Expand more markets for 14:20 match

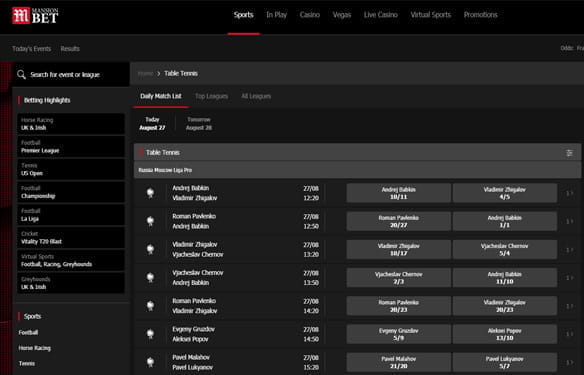(x=569, y=306)
